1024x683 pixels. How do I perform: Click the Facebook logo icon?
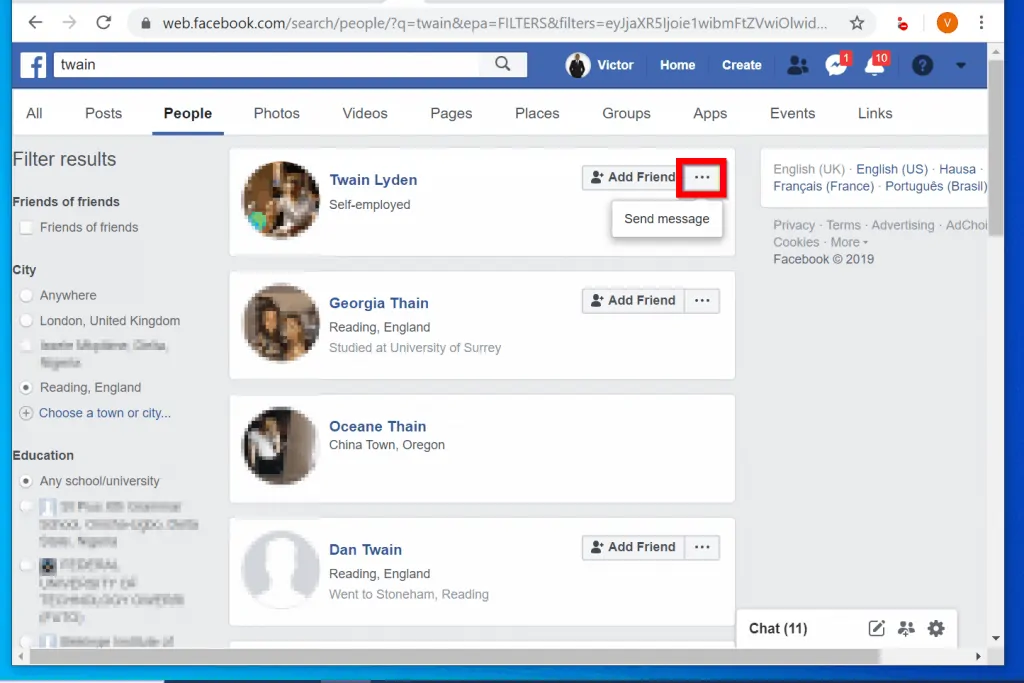(x=33, y=65)
